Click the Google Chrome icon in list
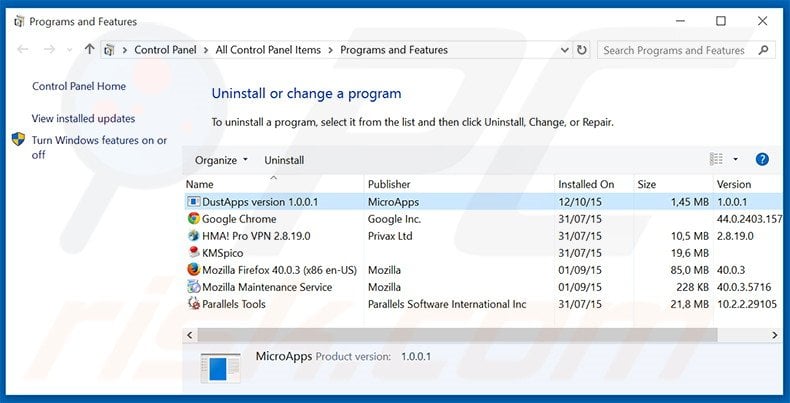790x403 pixels. pos(193,219)
